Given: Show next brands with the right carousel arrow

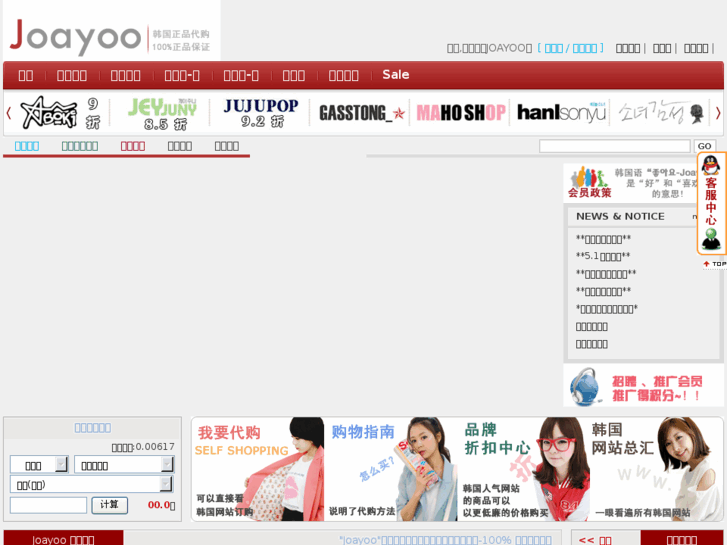Looking at the screenshot, I should 718,112.
